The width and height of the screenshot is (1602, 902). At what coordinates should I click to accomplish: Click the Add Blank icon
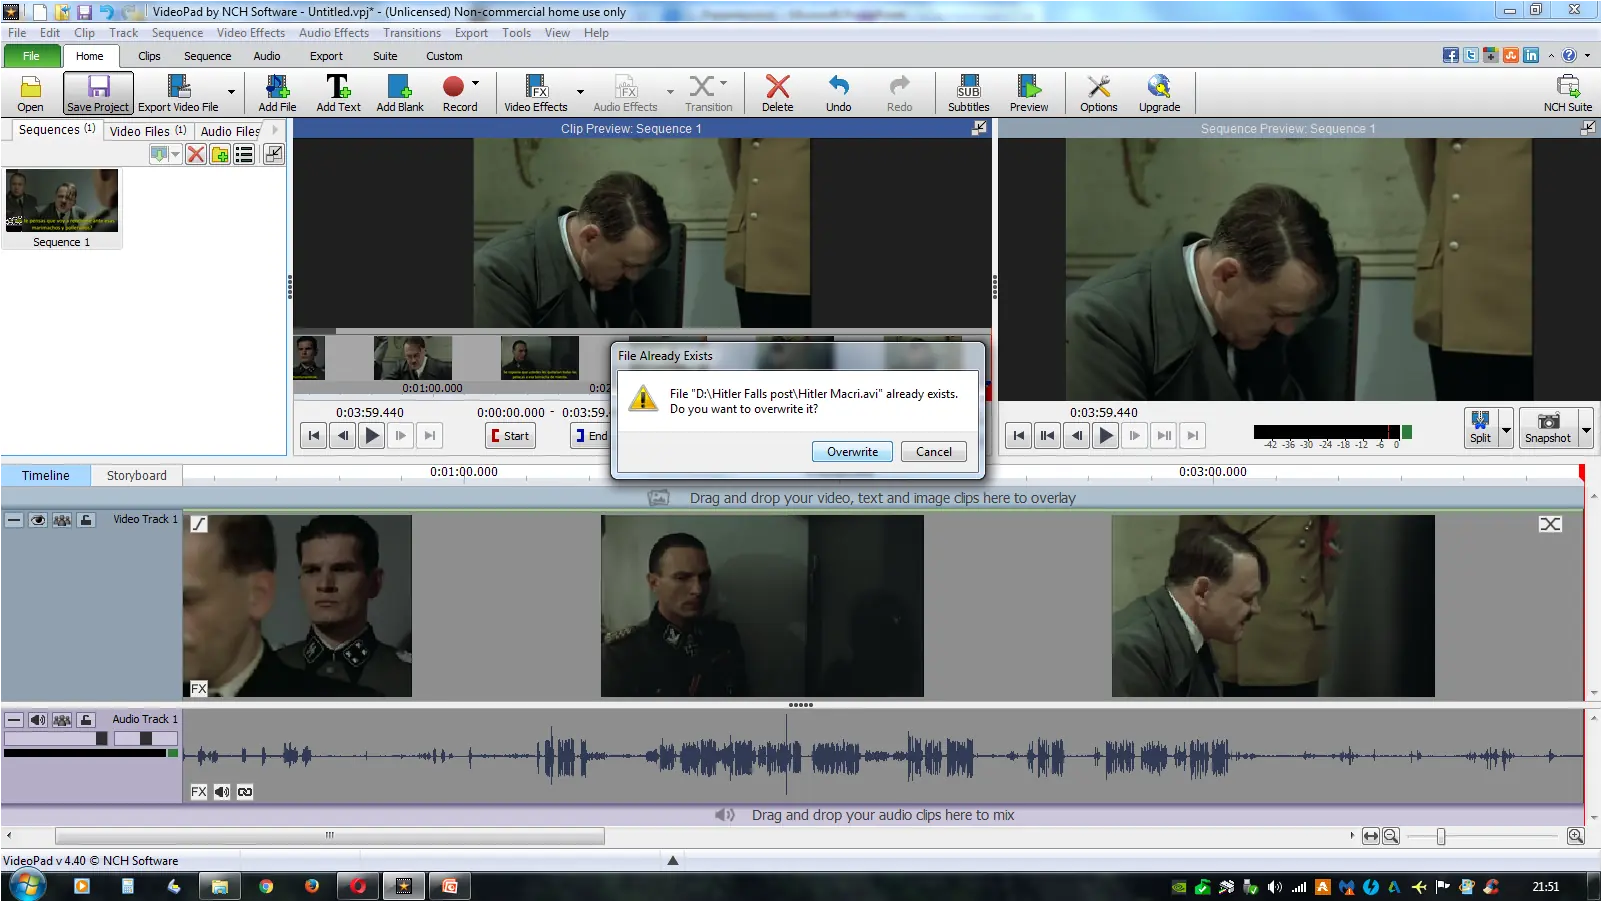[x=400, y=93]
